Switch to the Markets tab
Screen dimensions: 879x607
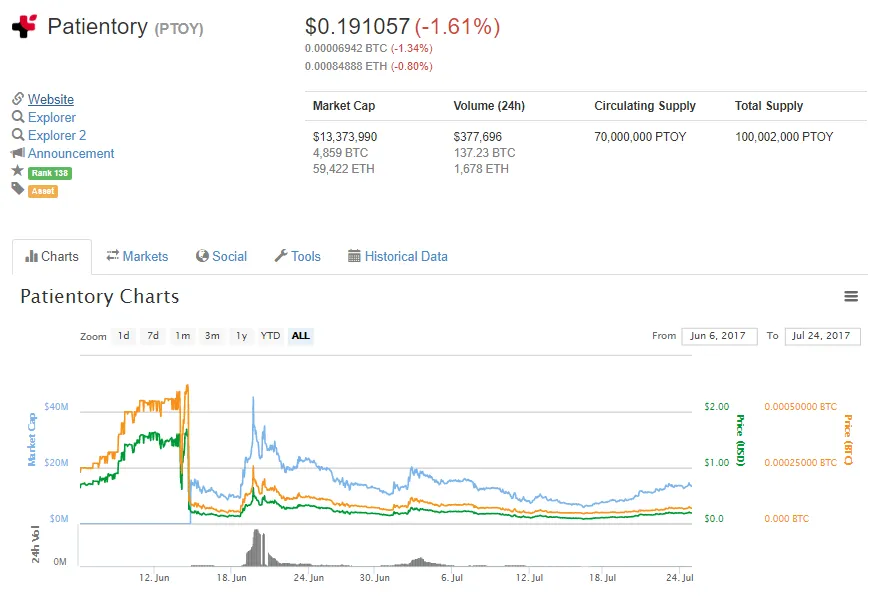(137, 256)
